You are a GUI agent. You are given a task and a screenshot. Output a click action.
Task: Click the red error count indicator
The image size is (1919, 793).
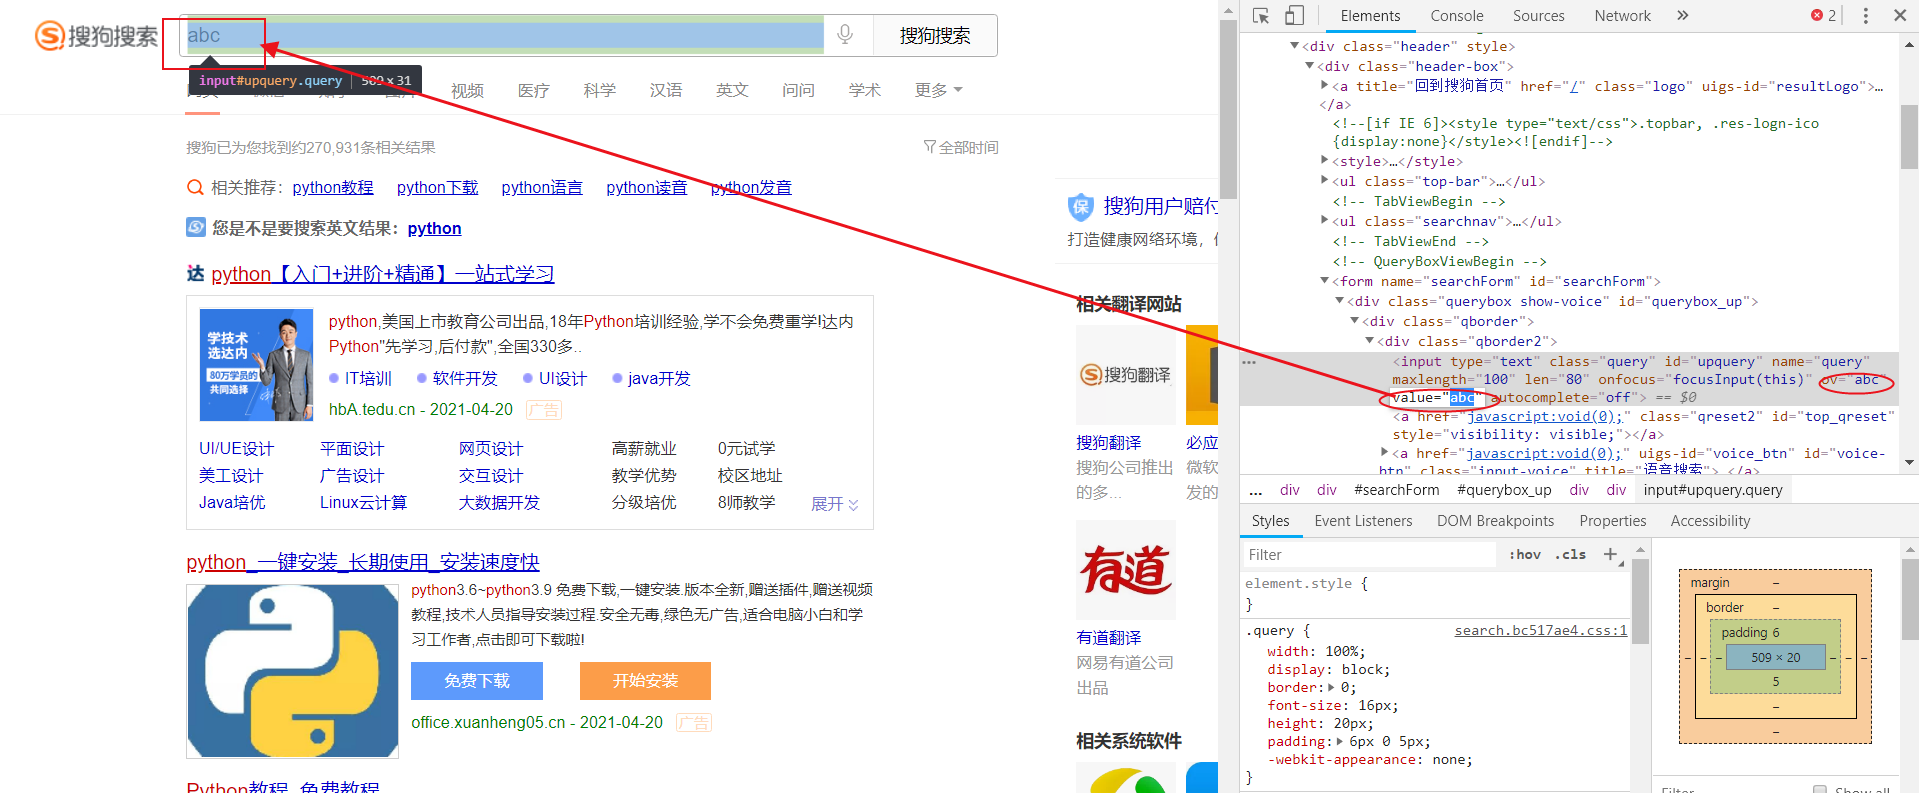[x=1823, y=15]
